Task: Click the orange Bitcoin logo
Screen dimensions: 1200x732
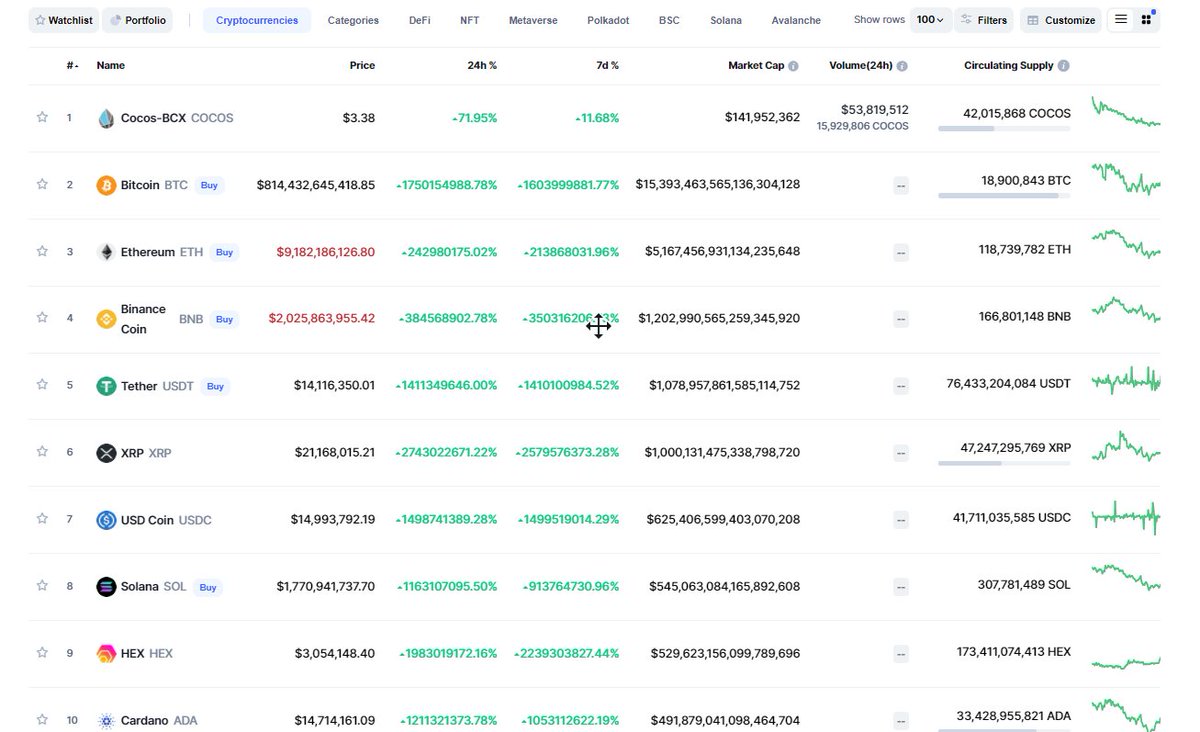Action: click(x=106, y=185)
